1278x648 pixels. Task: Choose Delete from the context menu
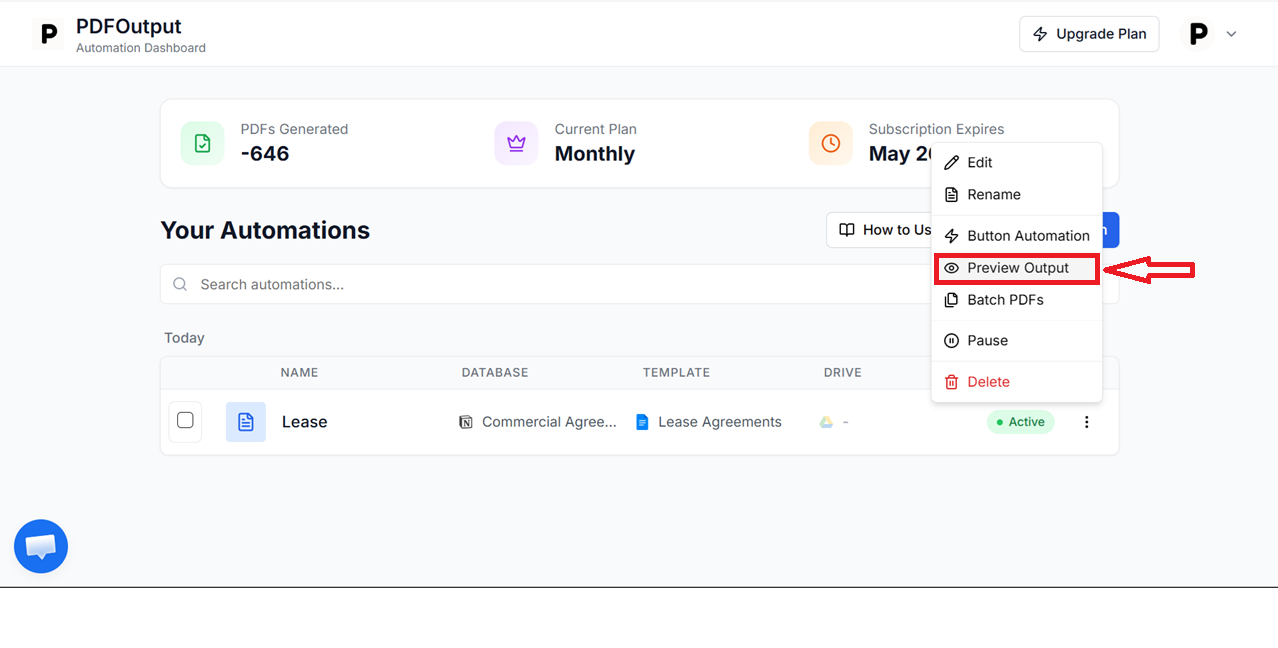pyautogui.click(x=1016, y=382)
